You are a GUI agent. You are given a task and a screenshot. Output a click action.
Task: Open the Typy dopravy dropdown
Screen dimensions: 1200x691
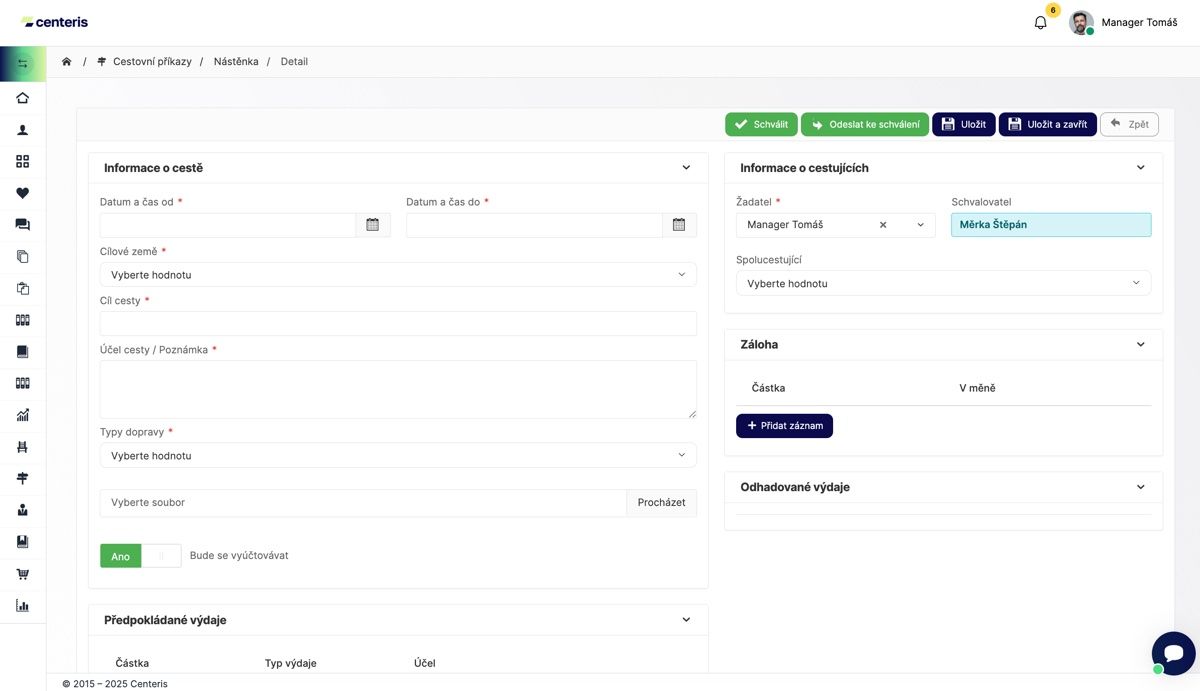tap(398, 455)
